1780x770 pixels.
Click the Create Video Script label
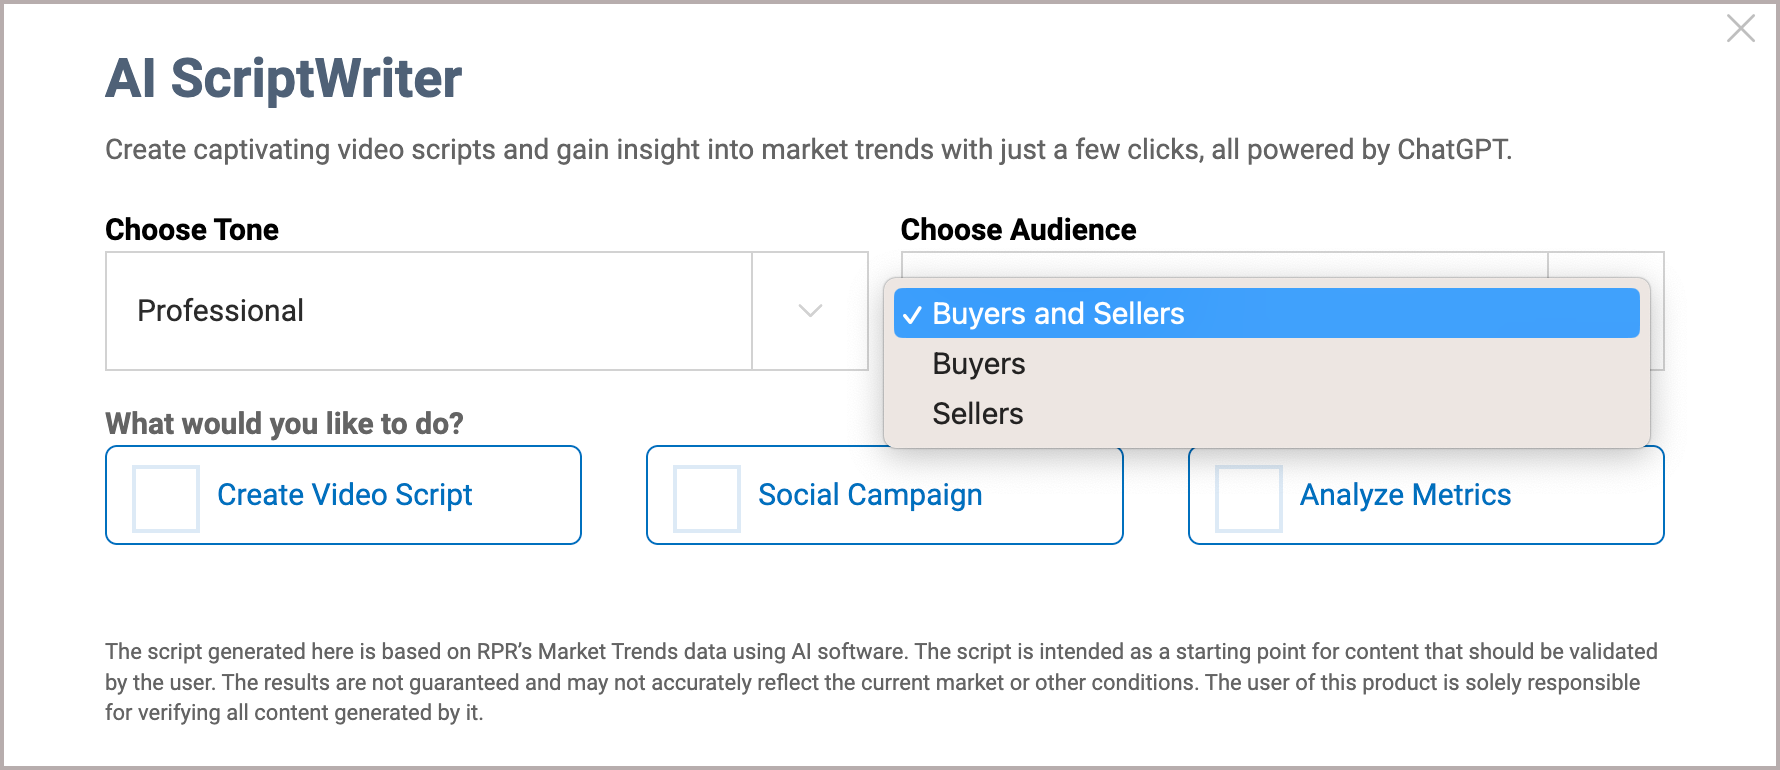(345, 495)
